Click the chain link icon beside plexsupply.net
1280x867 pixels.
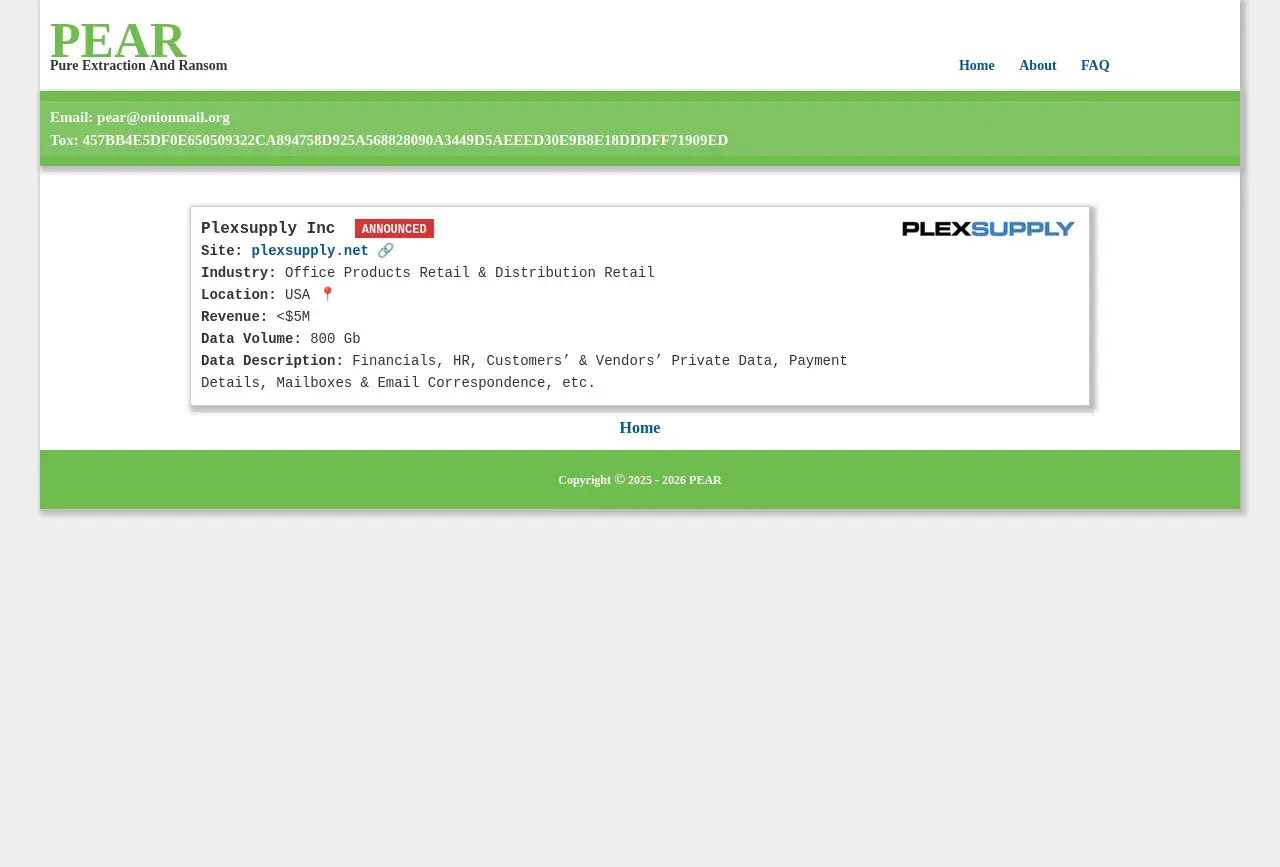pos(386,251)
